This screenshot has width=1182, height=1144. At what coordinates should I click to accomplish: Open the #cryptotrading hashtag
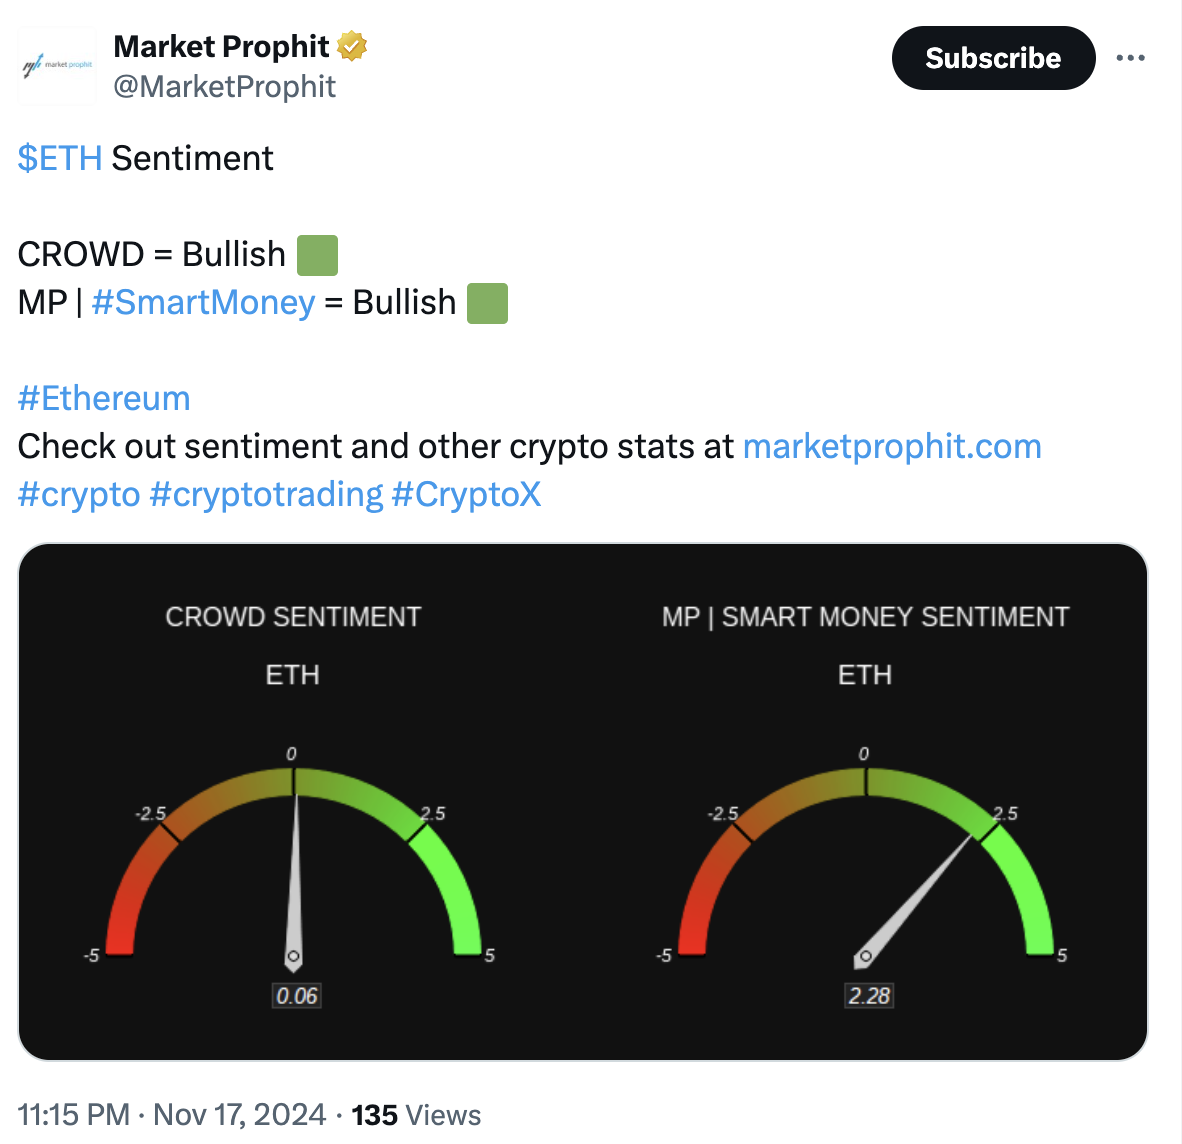266,494
